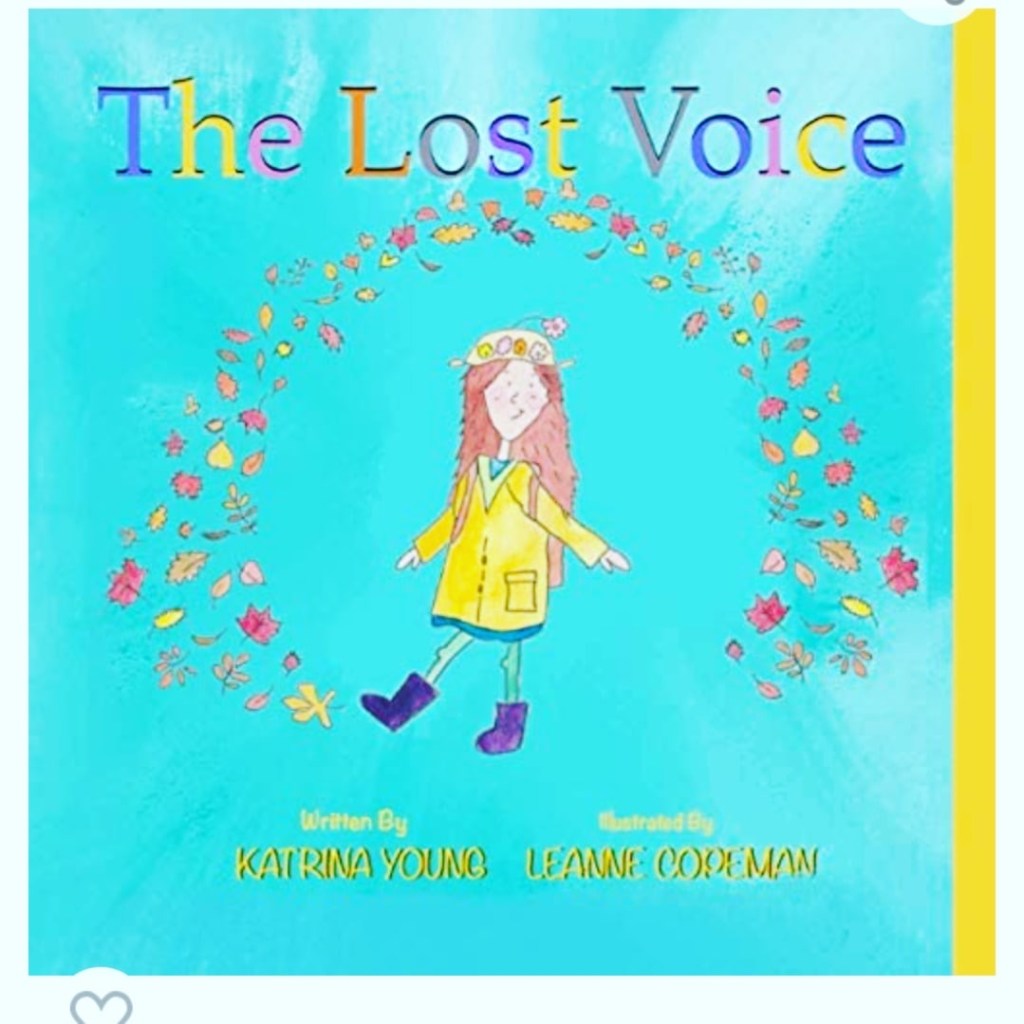
Task: Click the yellow leaf beside the raised boot
Action: point(310,705)
